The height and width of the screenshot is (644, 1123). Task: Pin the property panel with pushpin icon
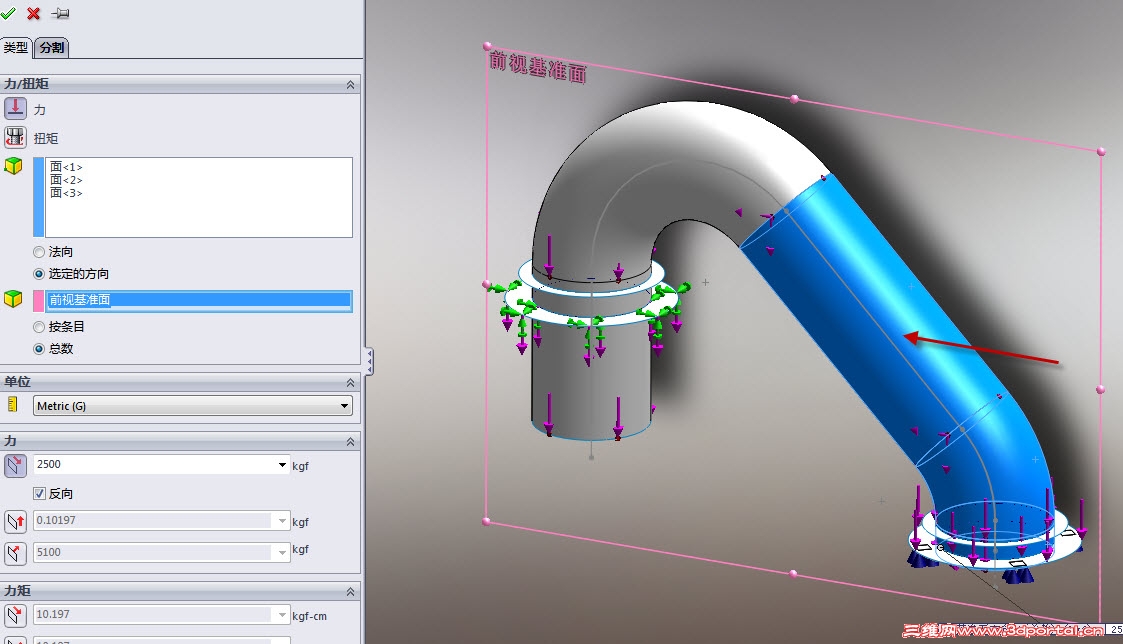(x=60, y=13)
